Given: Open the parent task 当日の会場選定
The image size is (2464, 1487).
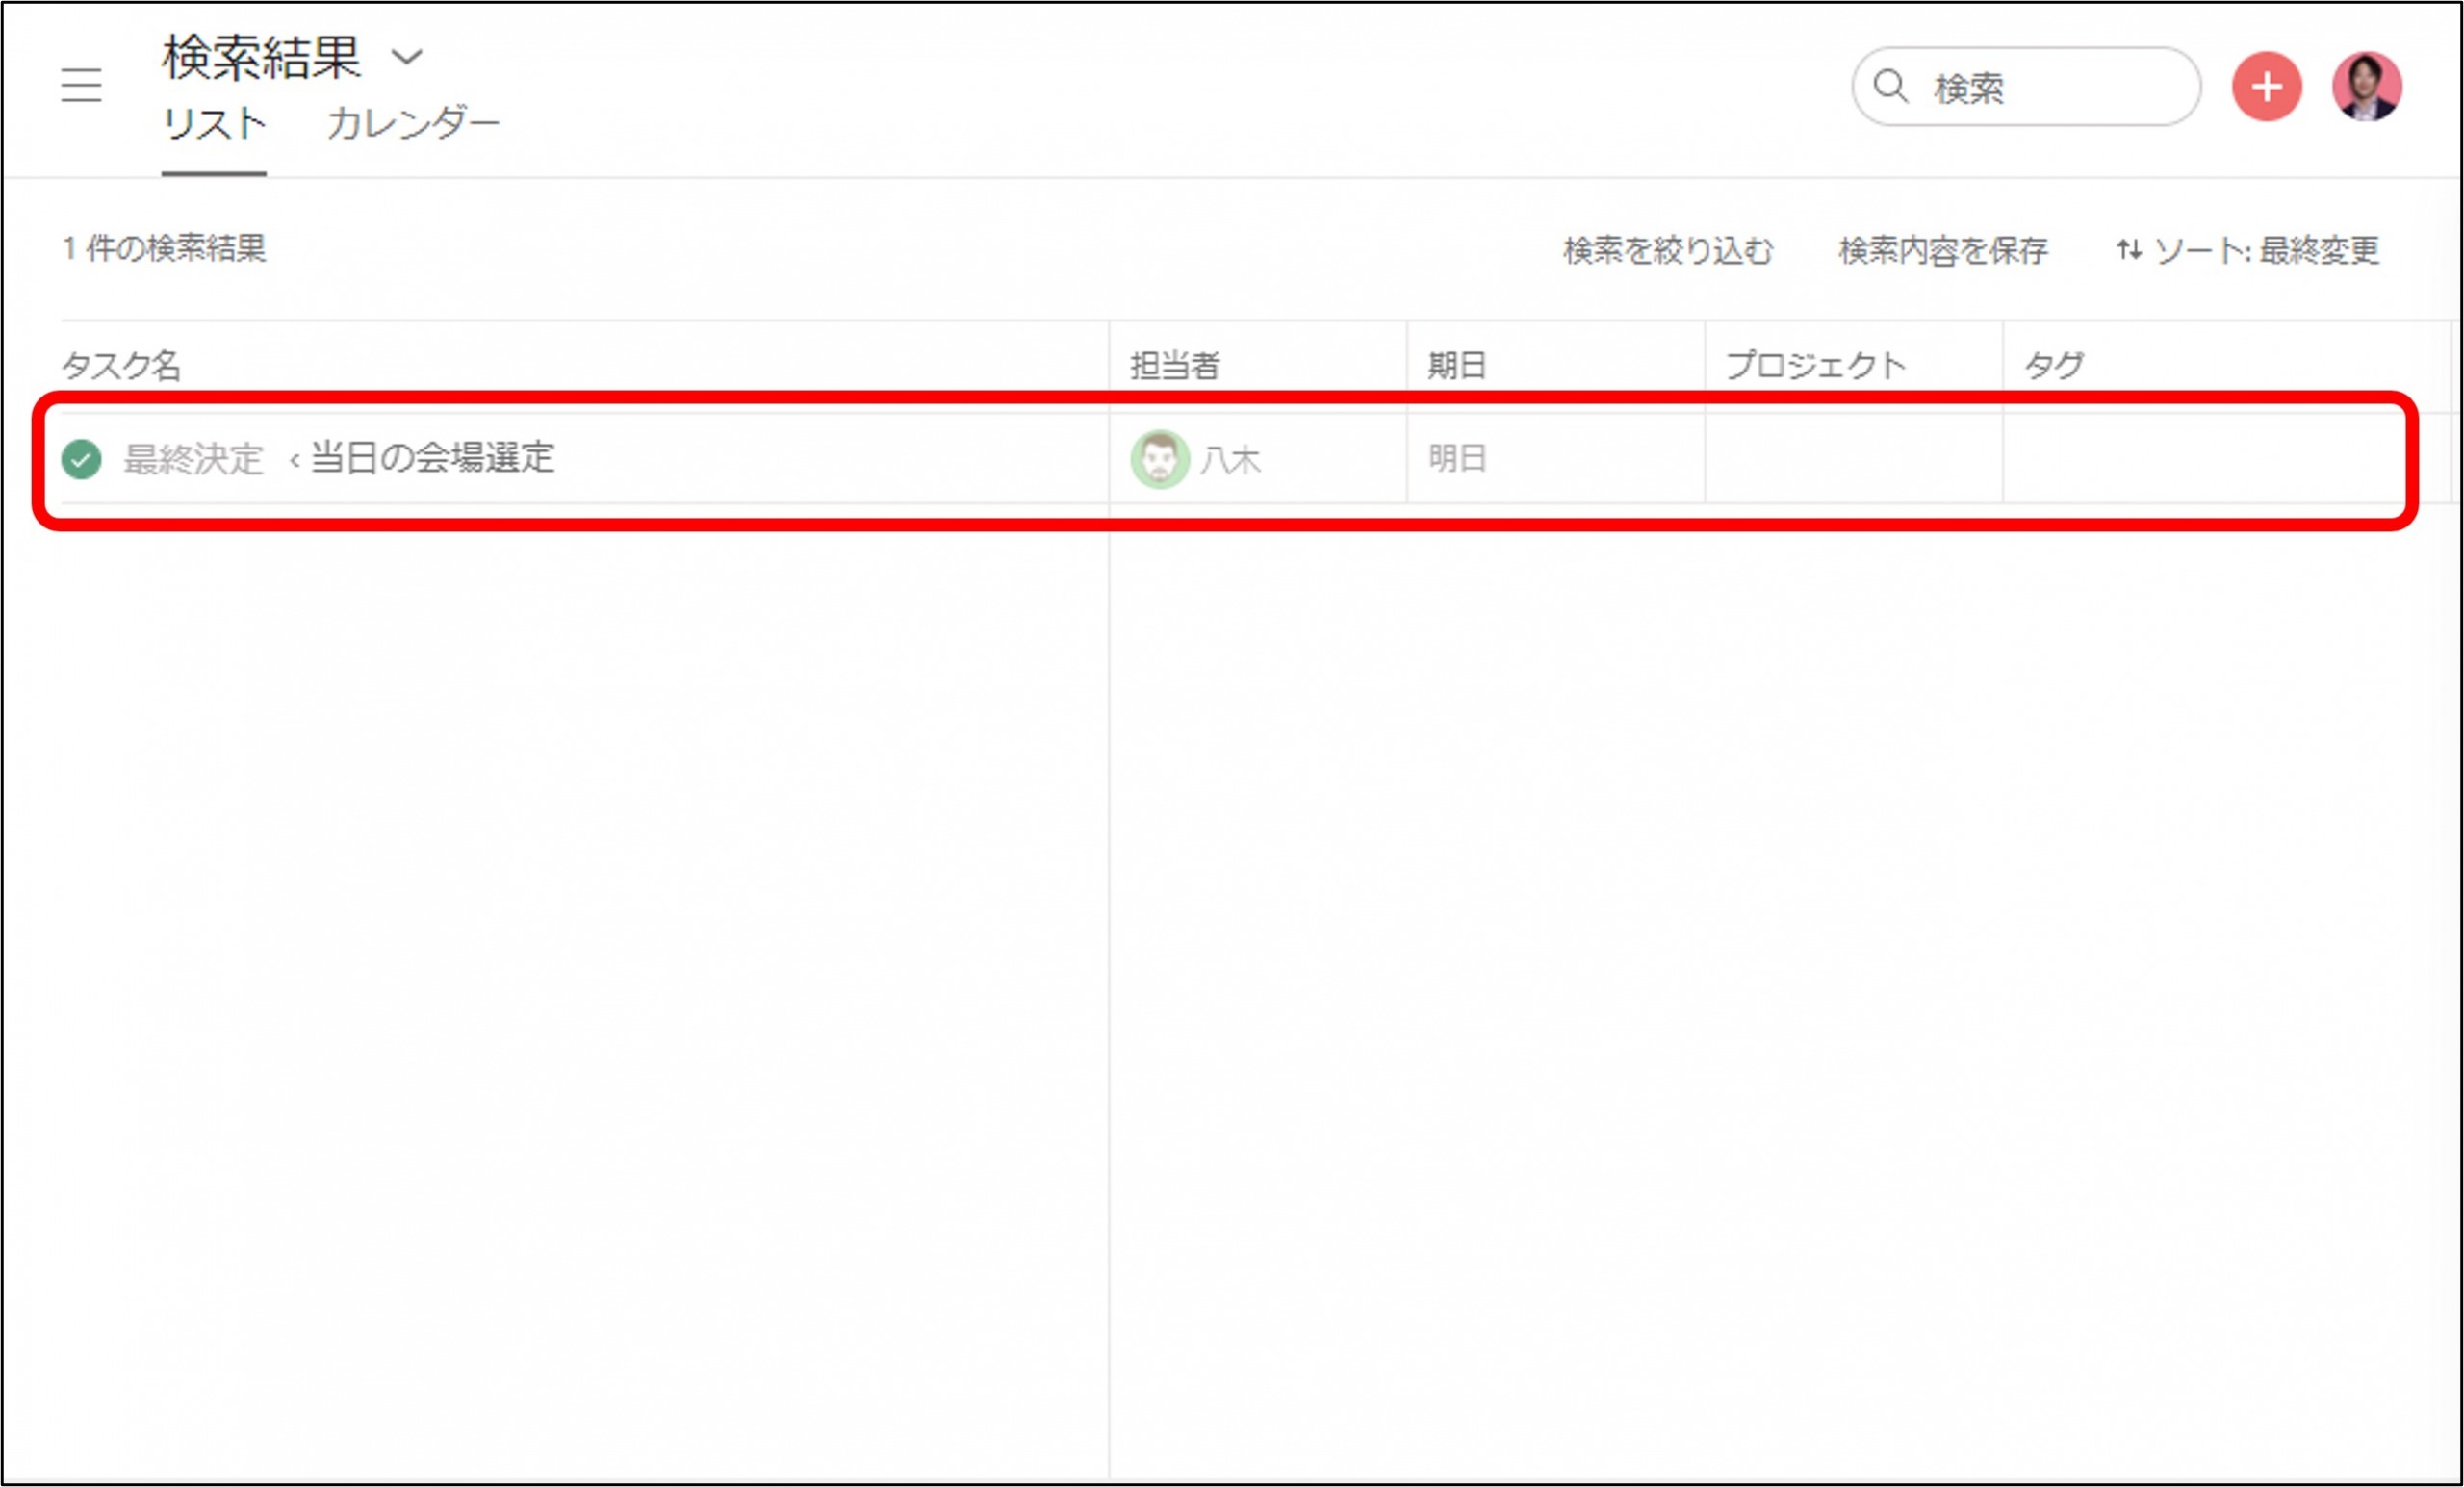Looking at the screenshot, I should tap(432, 458).
